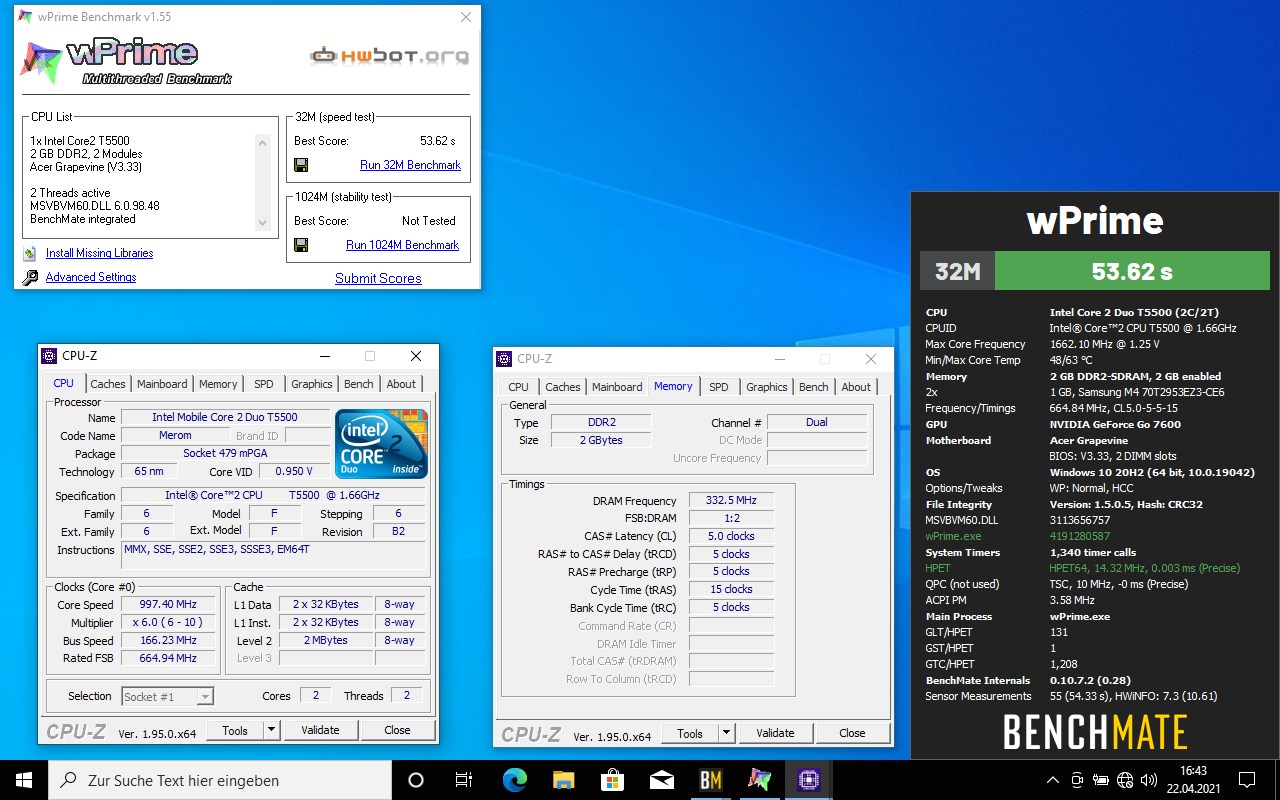Switch to BenchMate taskbar icon

tap(710, 780)
